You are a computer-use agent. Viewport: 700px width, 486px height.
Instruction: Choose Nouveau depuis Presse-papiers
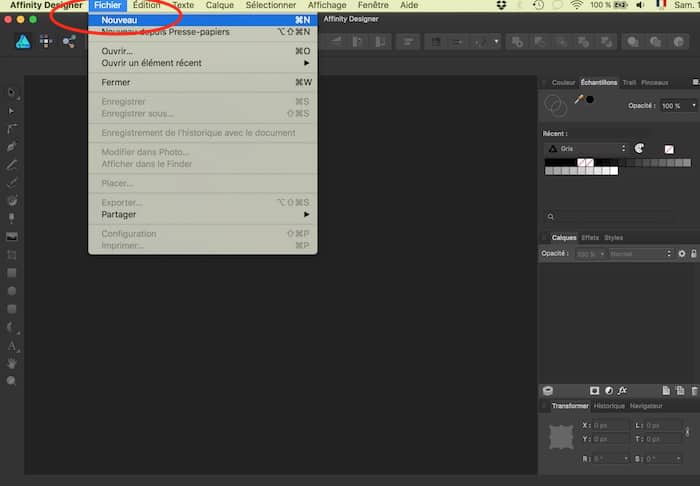point(203,32)
